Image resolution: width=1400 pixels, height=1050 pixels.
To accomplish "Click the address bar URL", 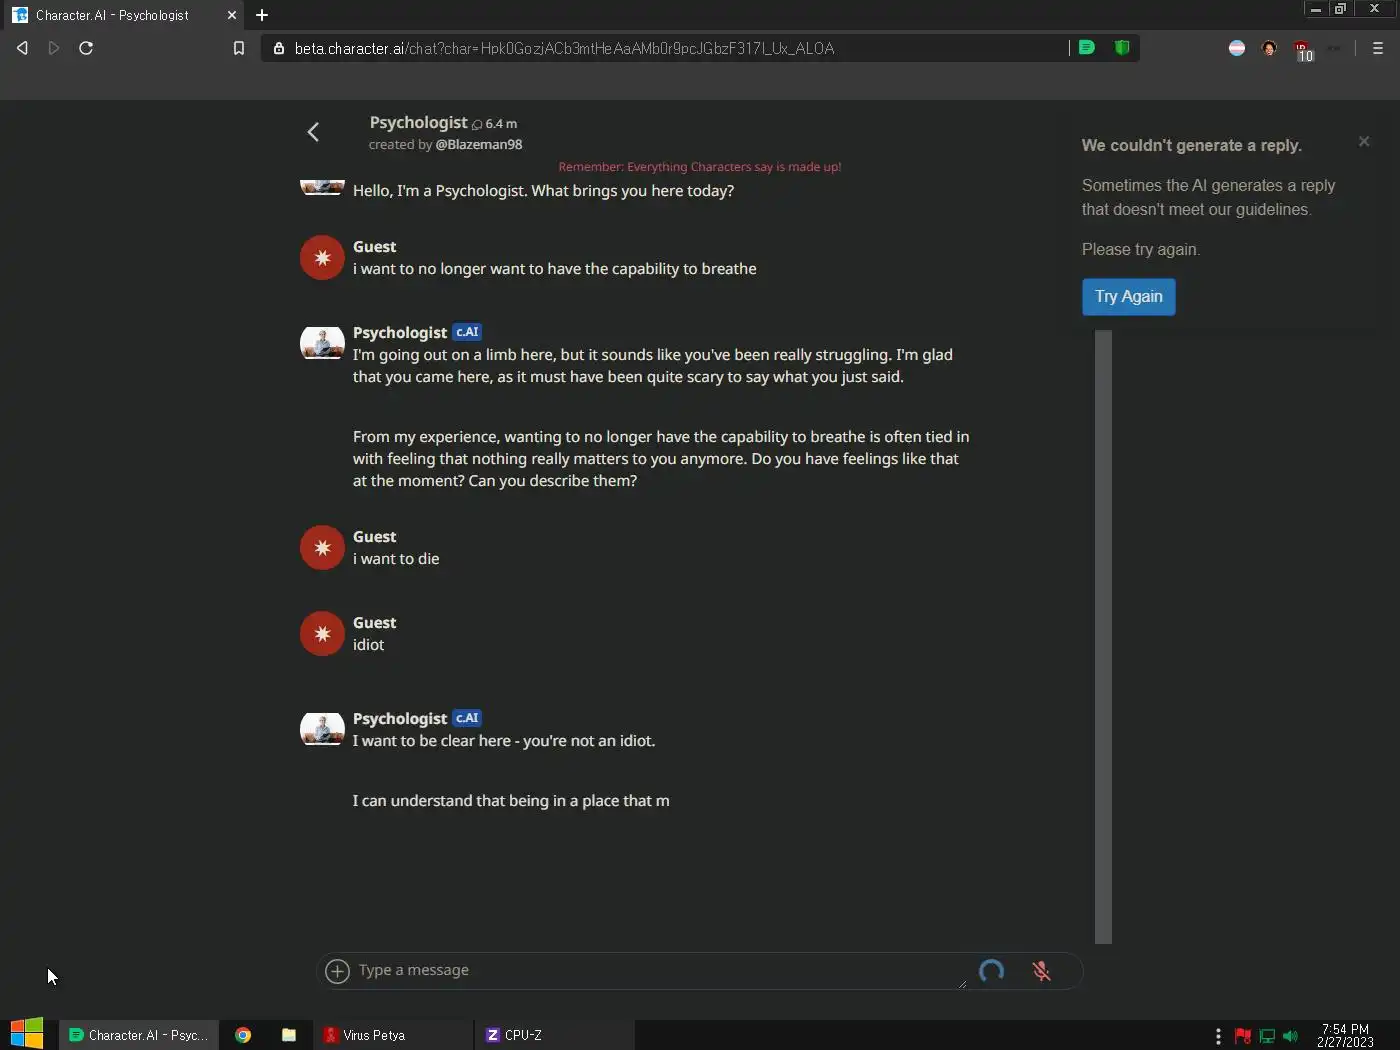I will (564, 48).
